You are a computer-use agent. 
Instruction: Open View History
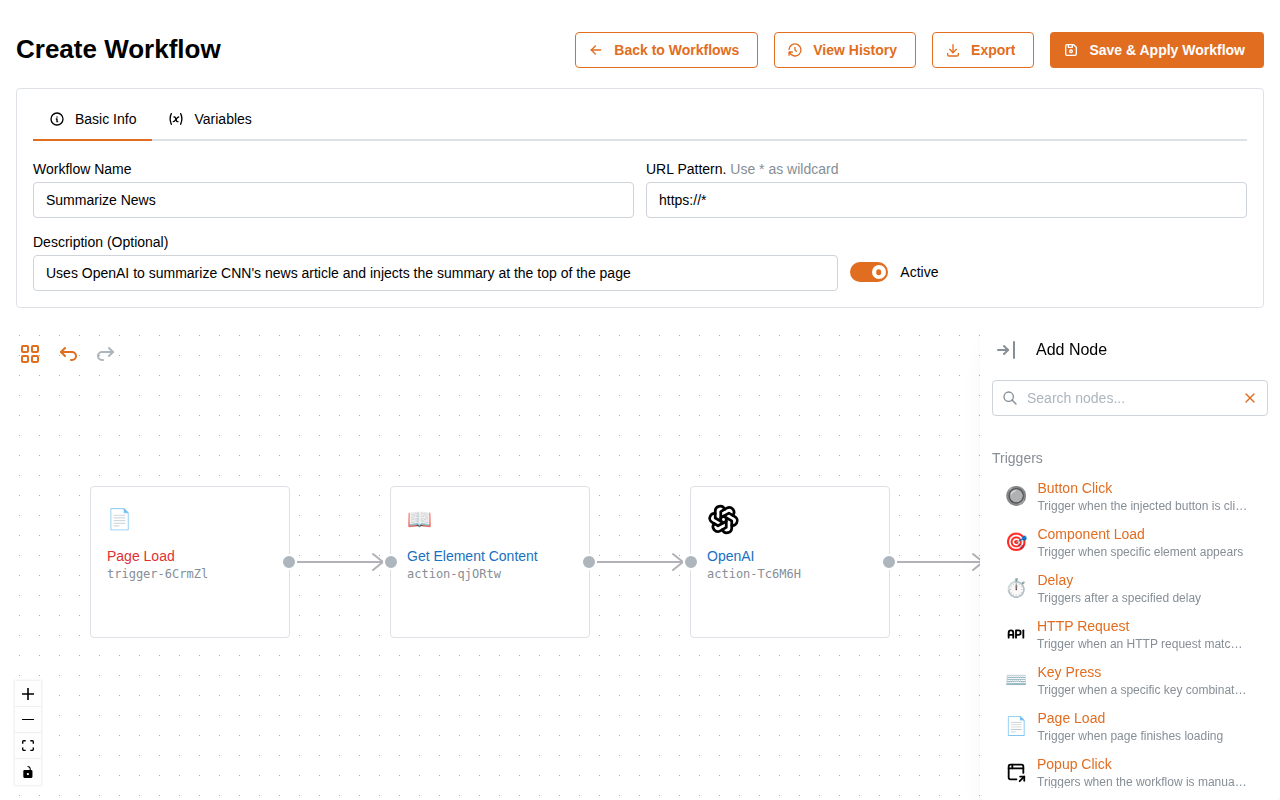coord(844,49)
